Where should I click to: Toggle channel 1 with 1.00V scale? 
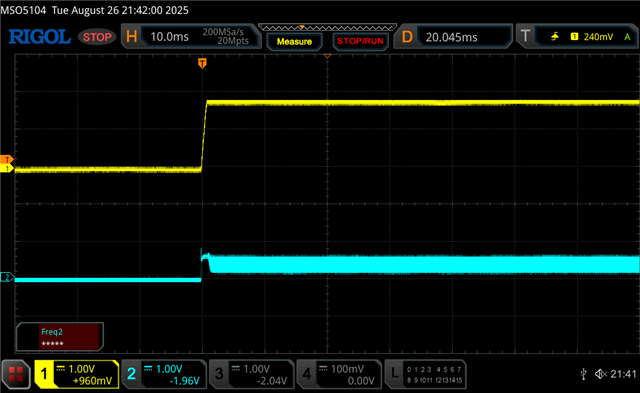click(77, 374)
